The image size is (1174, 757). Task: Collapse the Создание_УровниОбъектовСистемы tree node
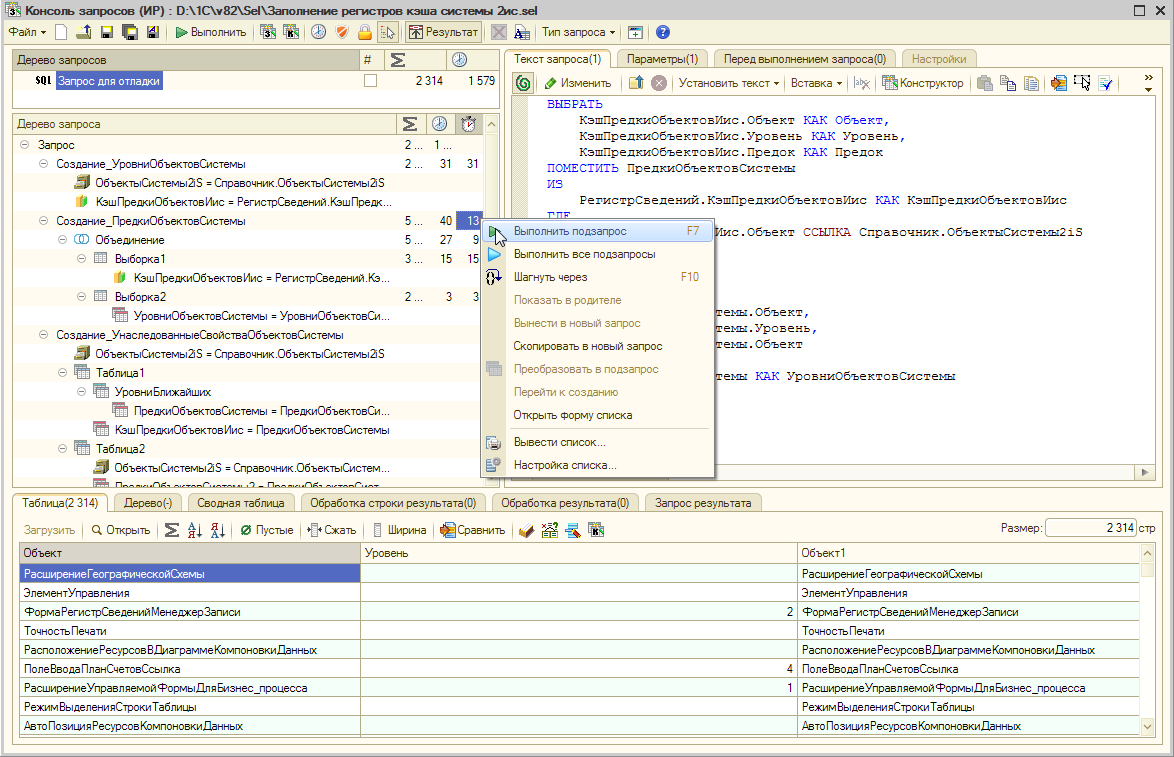tap(43, 164)
